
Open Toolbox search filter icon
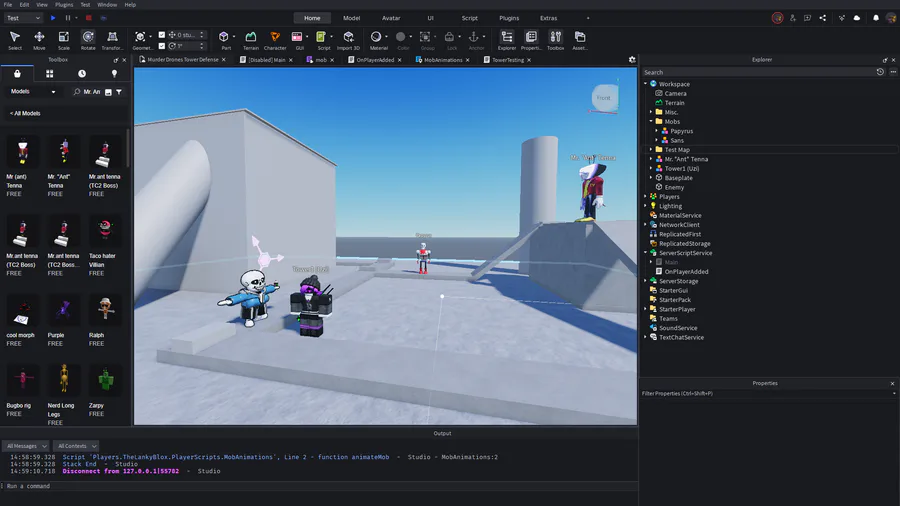coord(119,92)
